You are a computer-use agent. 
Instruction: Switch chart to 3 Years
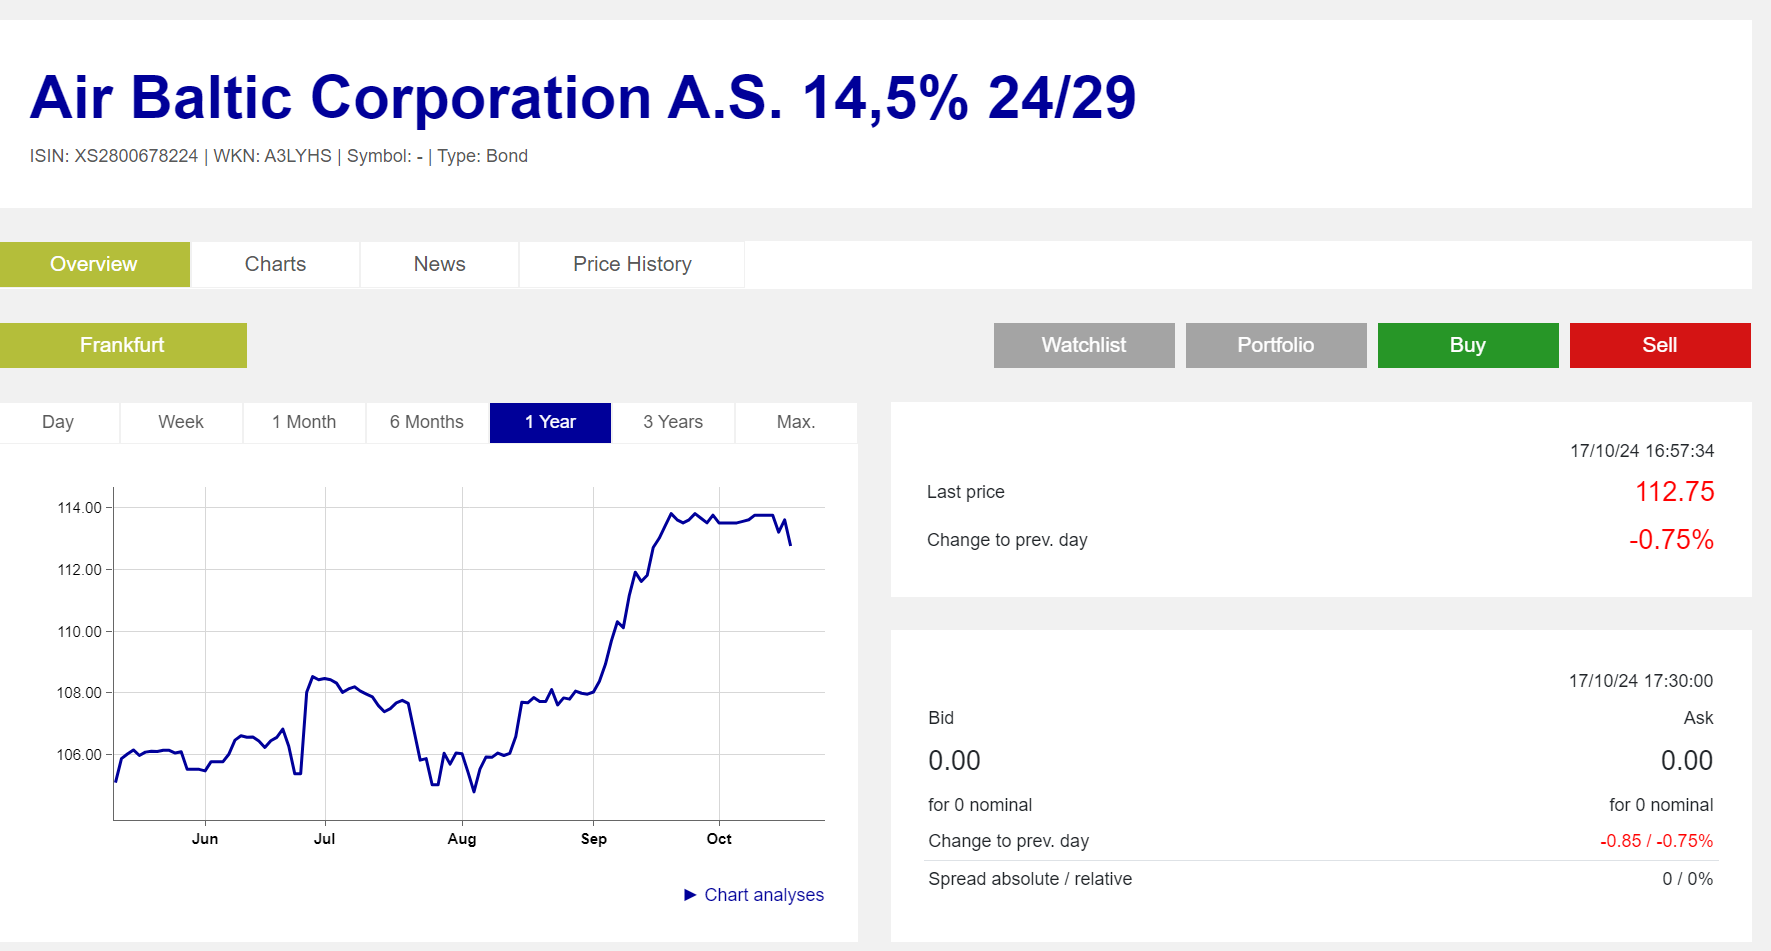coord(673,422)
